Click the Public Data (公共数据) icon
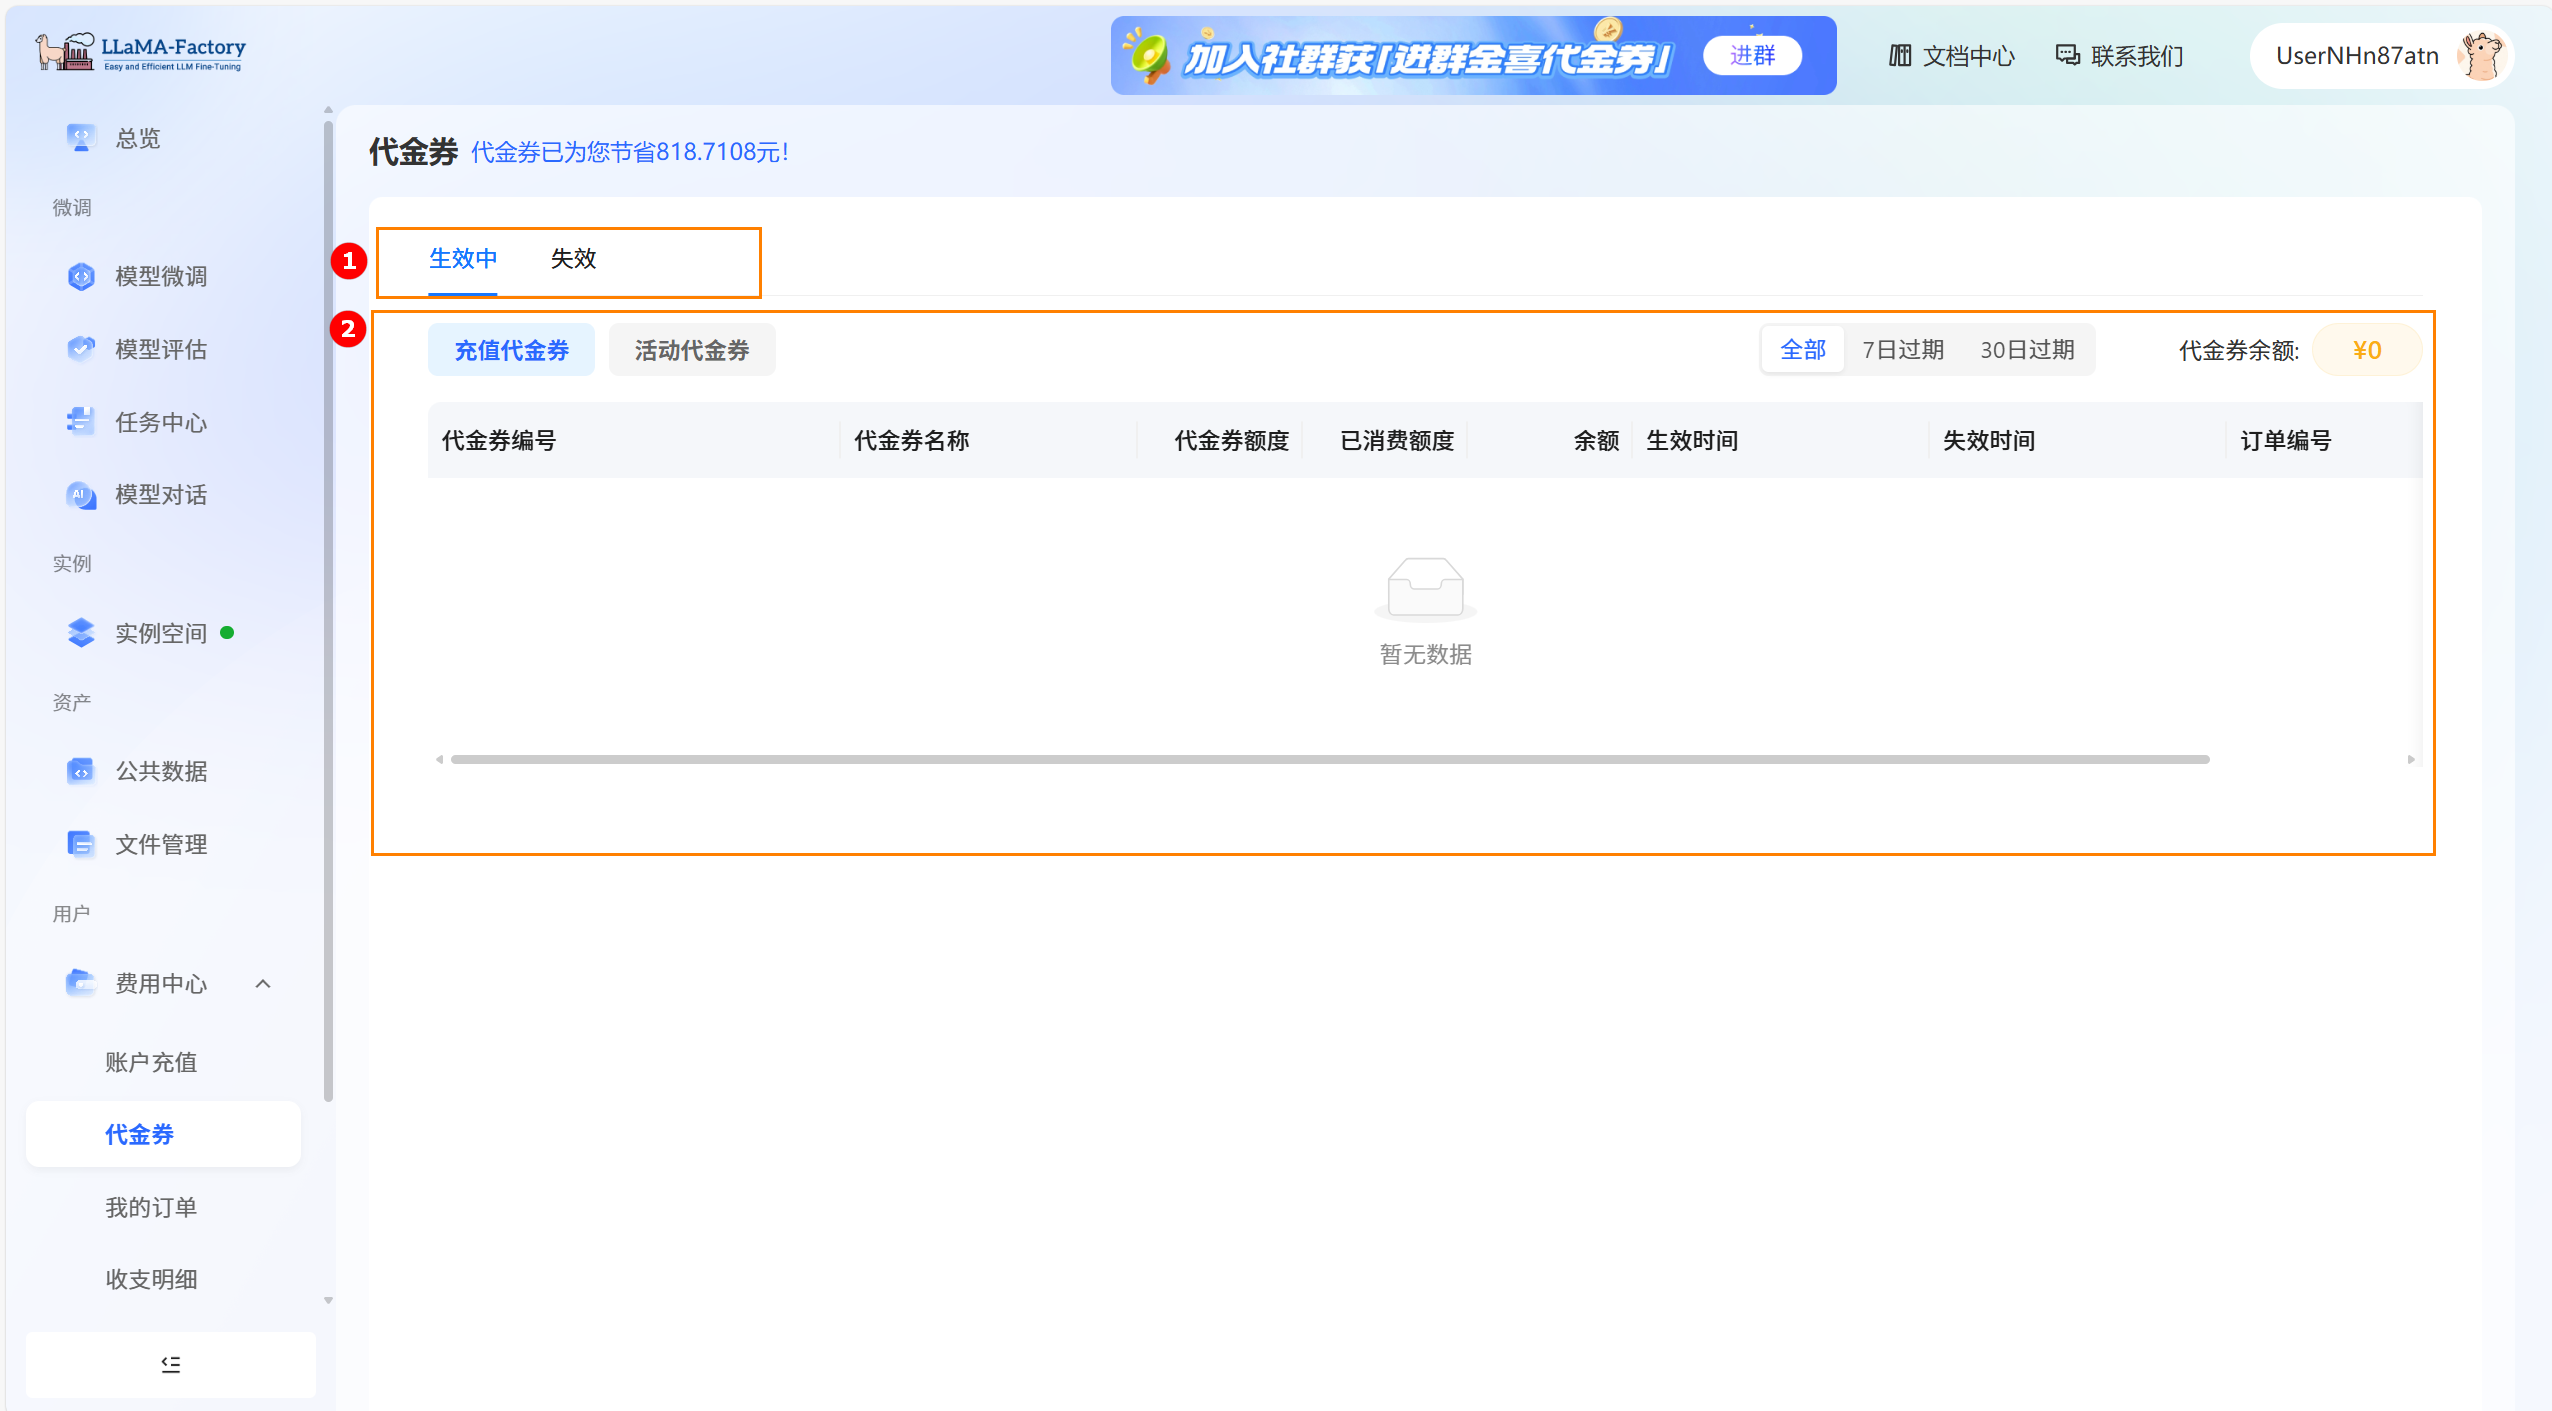The width and height of the screenshot is (2552, 1411). point(80,771)
